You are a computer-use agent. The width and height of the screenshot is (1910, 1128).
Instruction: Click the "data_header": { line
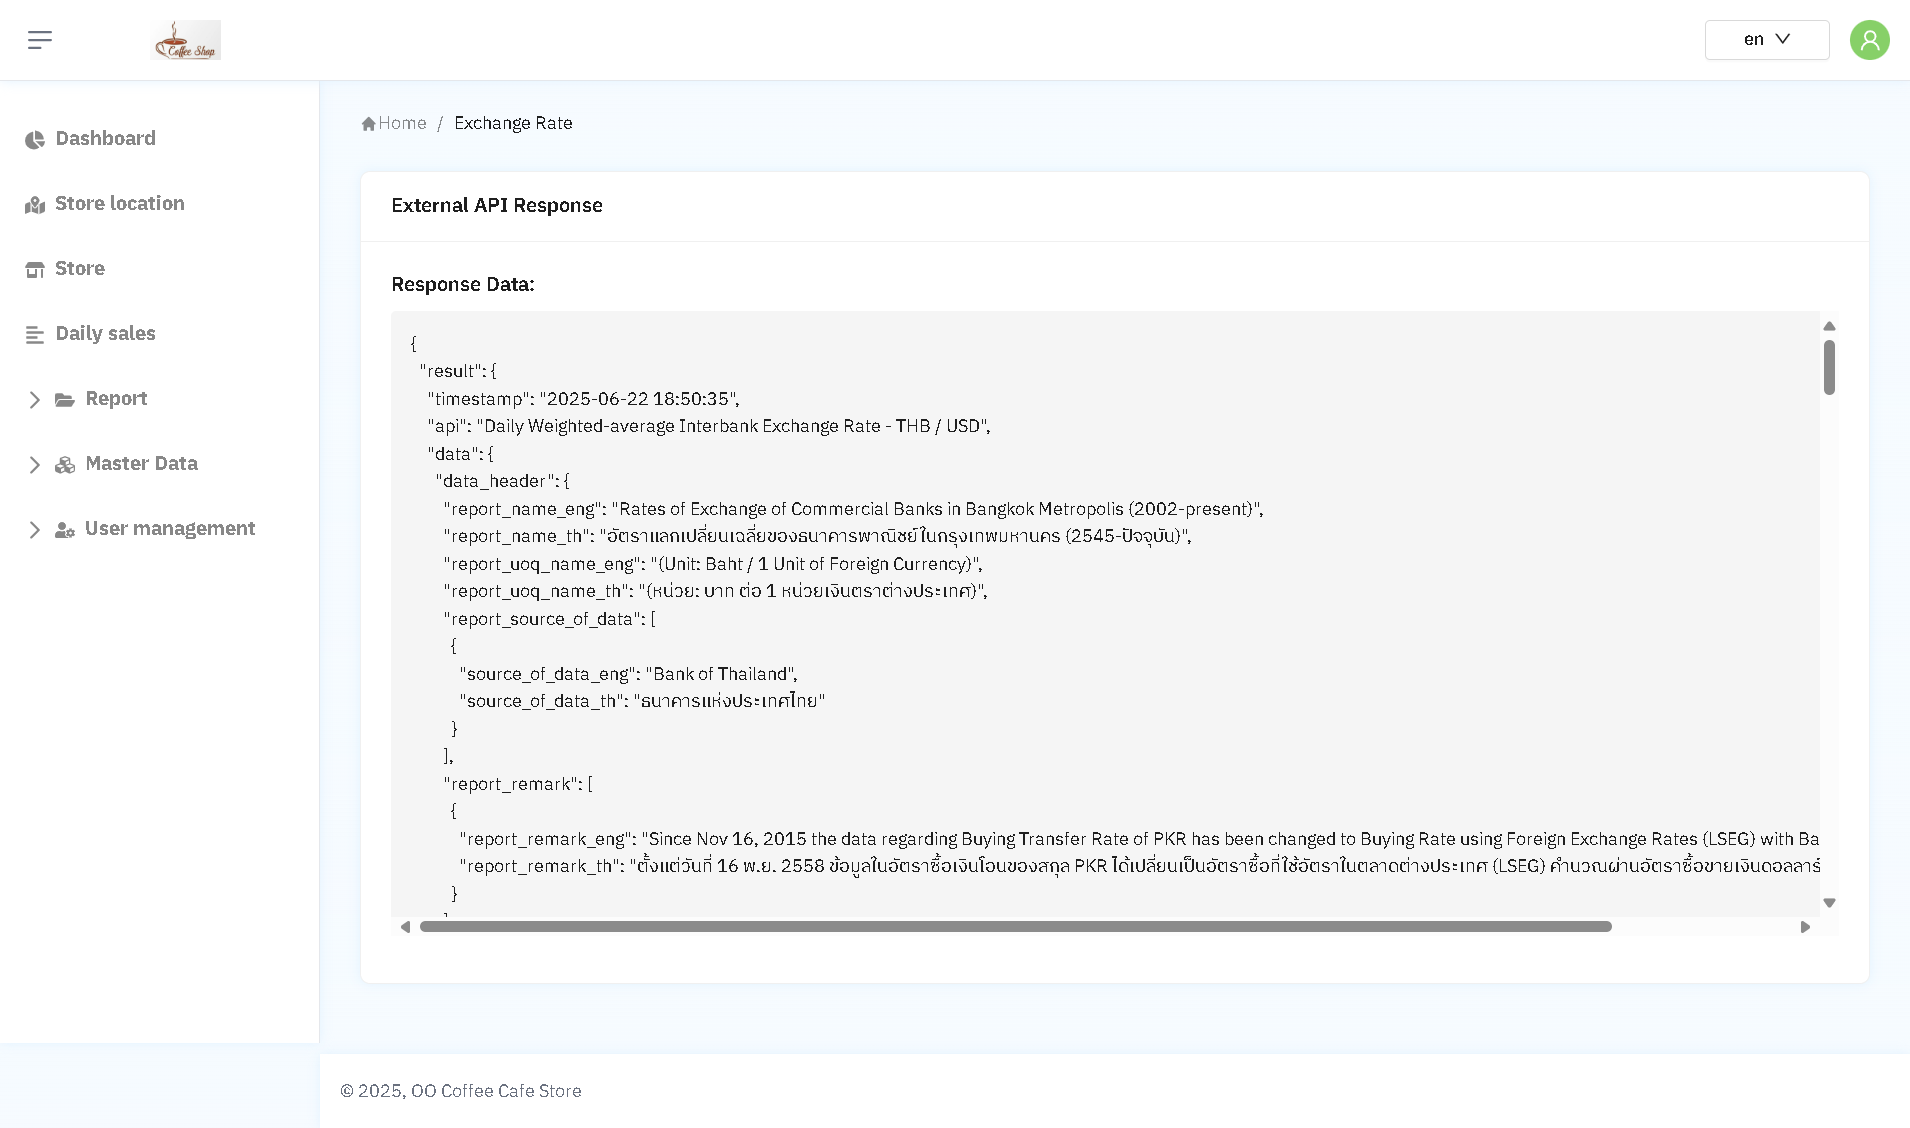coord(503,481)
